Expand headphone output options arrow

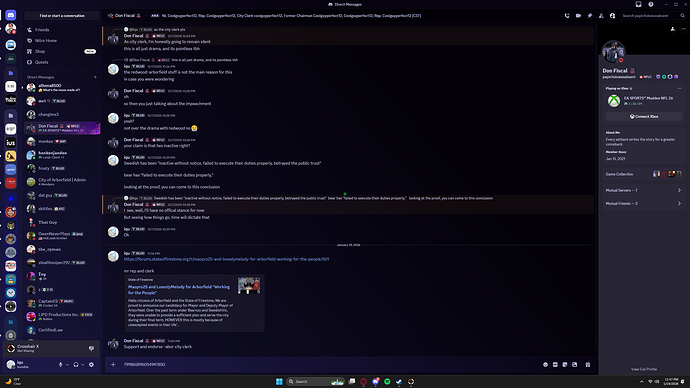83,365
